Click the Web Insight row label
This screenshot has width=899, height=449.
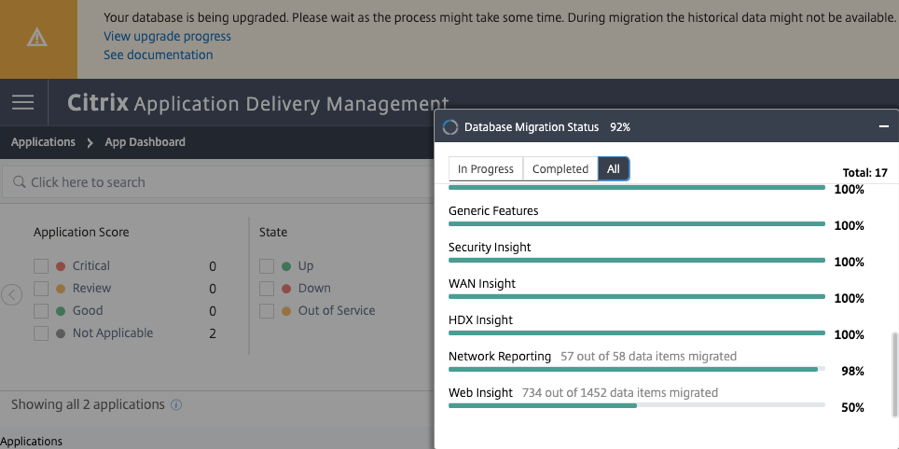tap(480, 393)
